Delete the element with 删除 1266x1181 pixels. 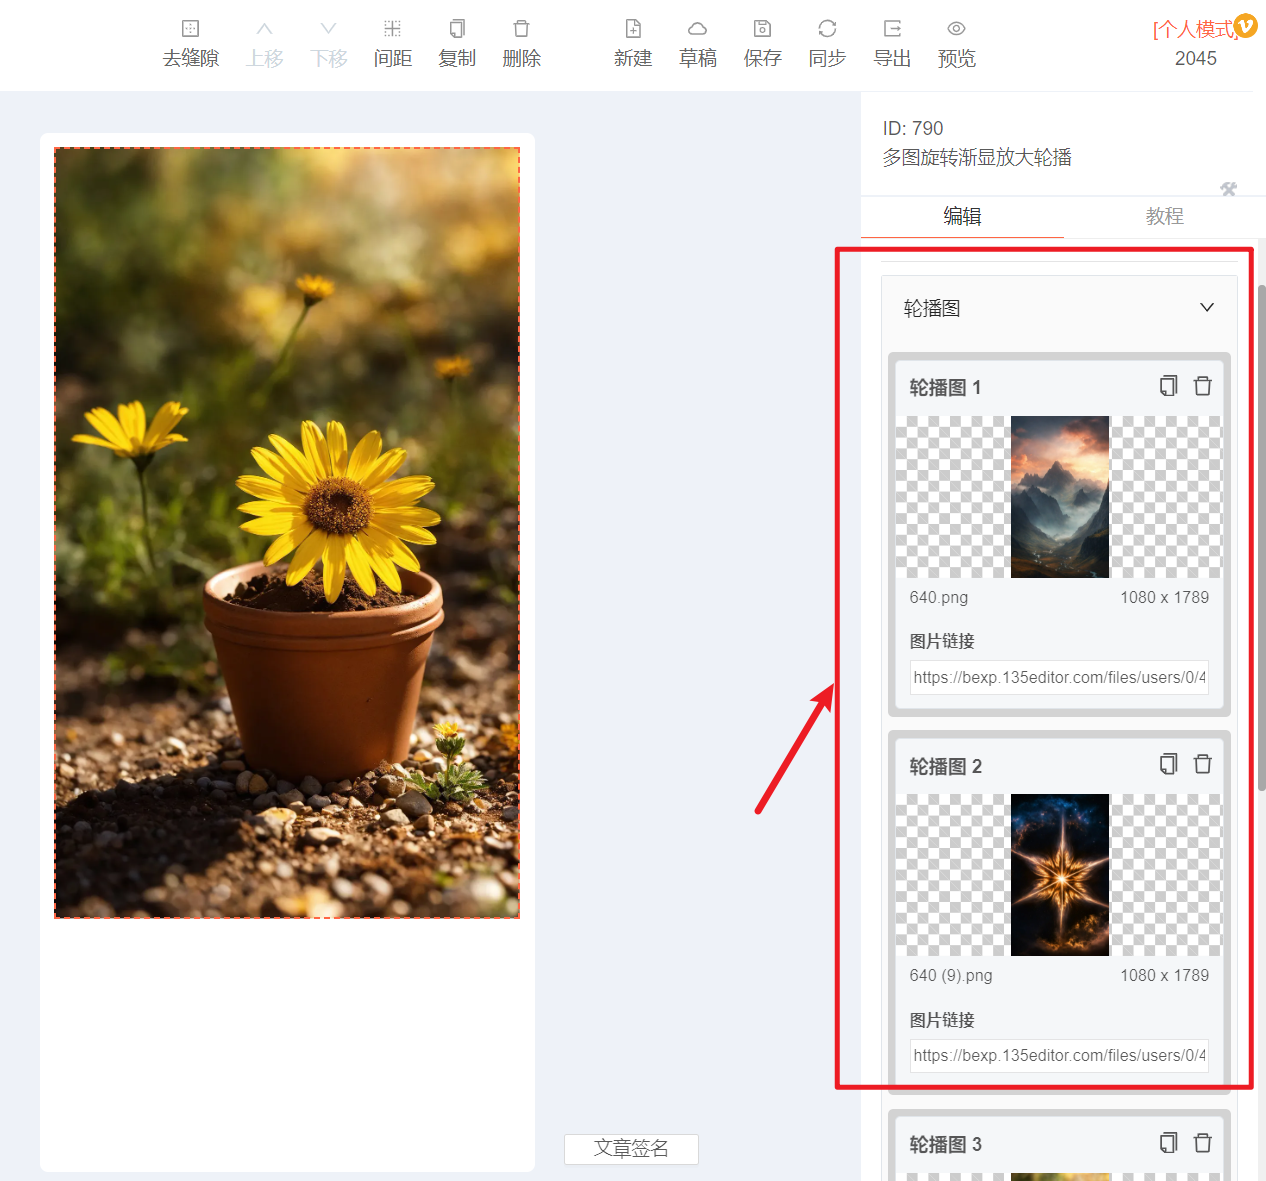[521, 44]
